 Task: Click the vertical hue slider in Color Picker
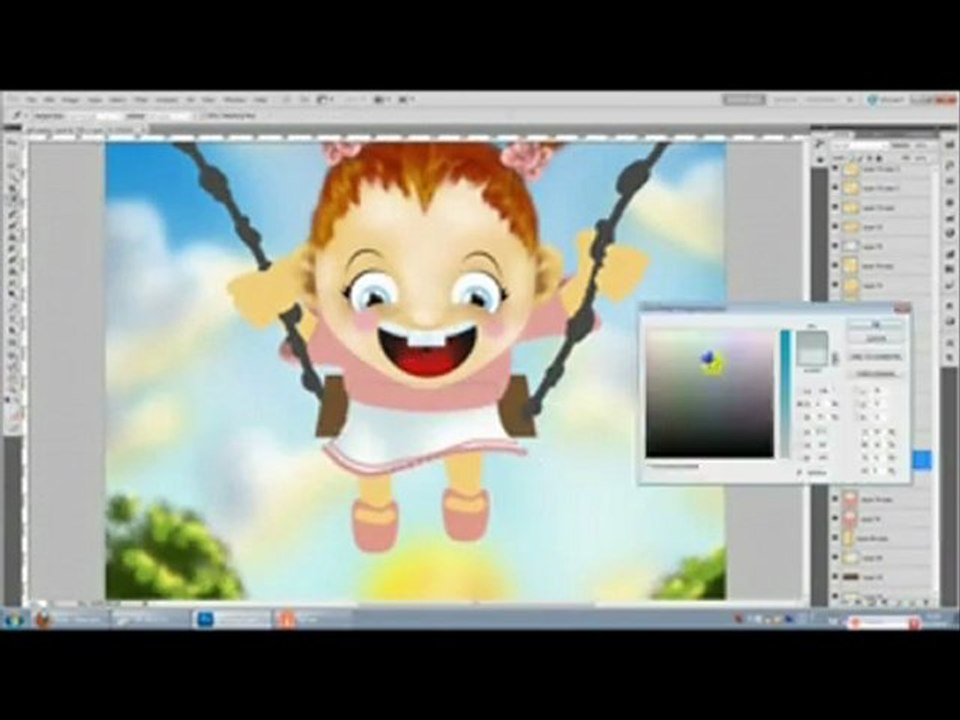coord(786,394)
